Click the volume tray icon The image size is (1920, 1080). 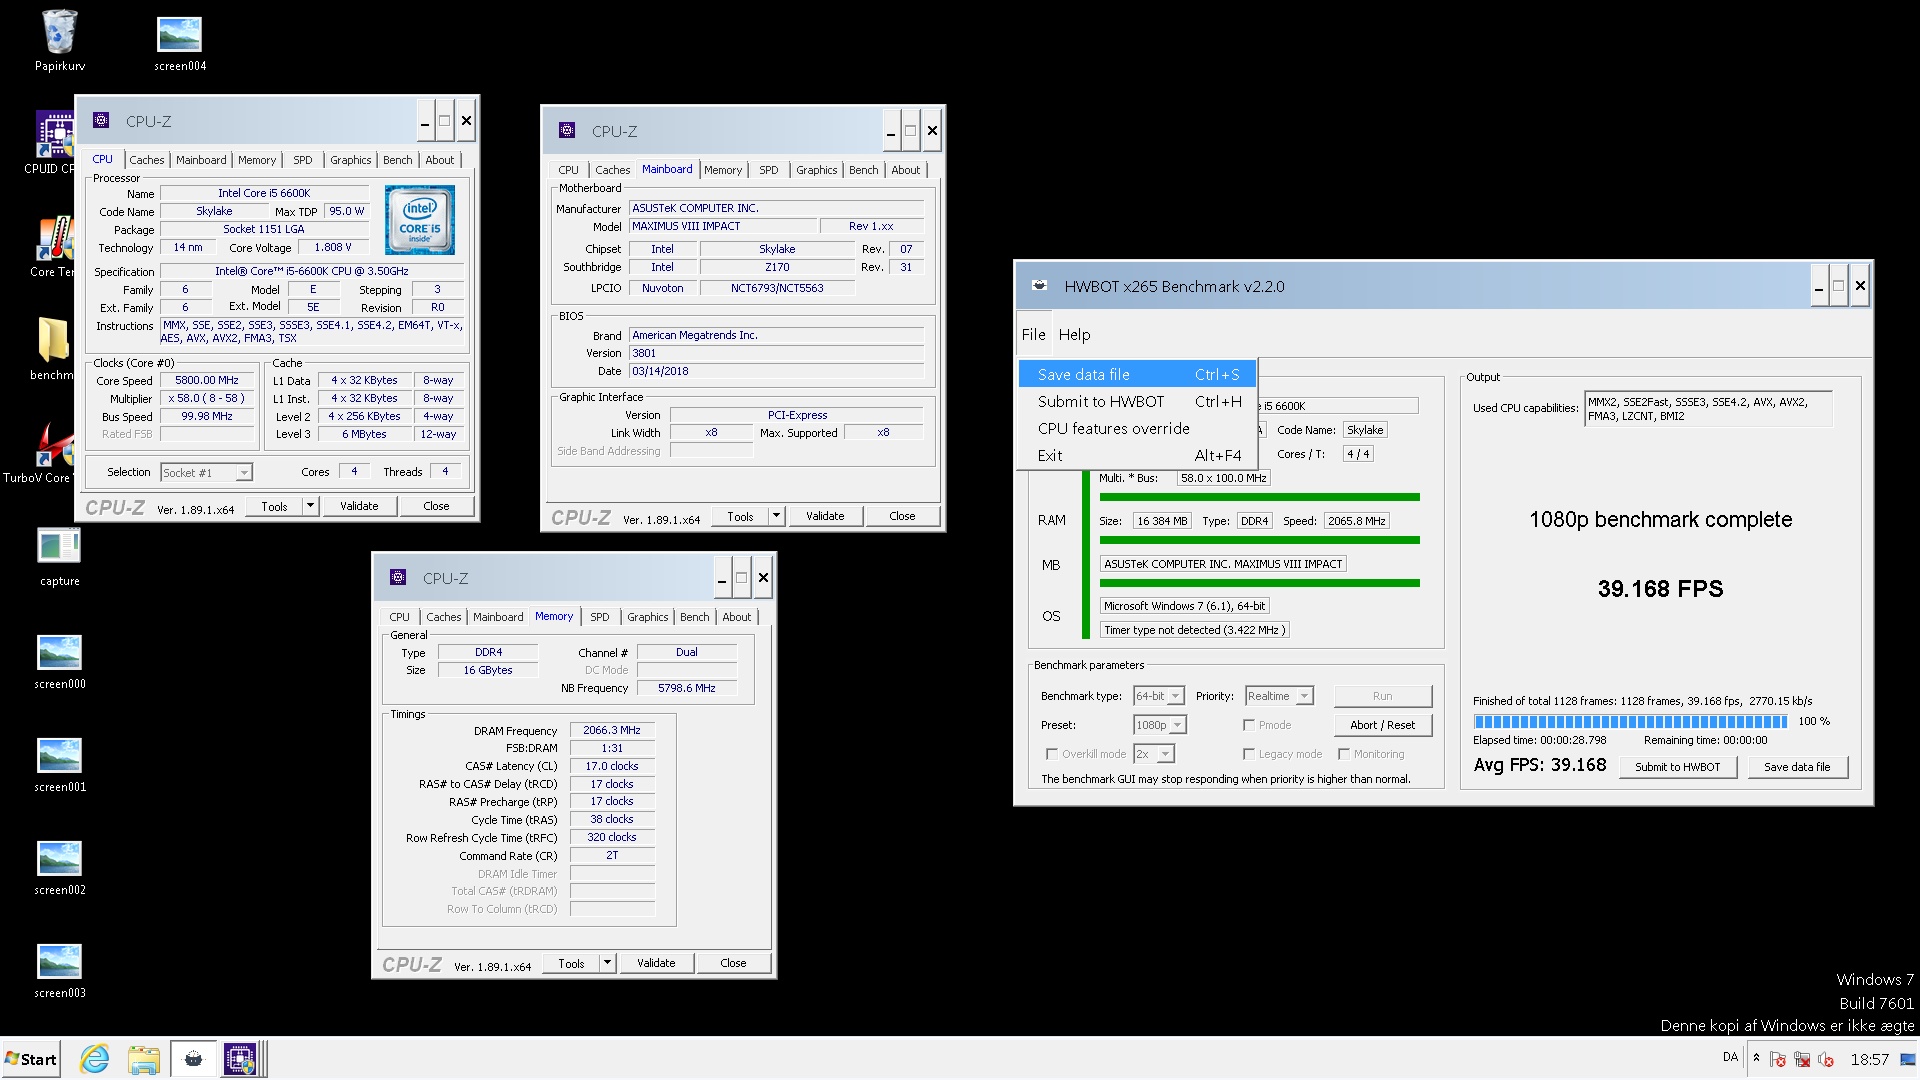pyautogui.click(x=1826, y=1059)
